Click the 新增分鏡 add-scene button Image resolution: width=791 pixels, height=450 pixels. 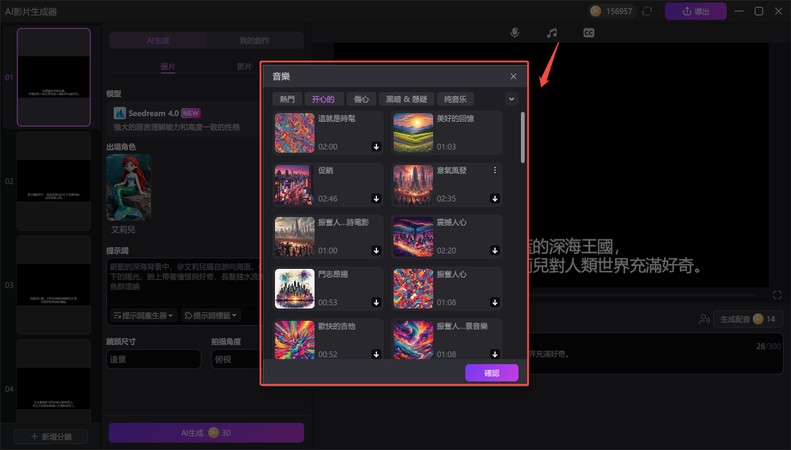click(51, 436)
